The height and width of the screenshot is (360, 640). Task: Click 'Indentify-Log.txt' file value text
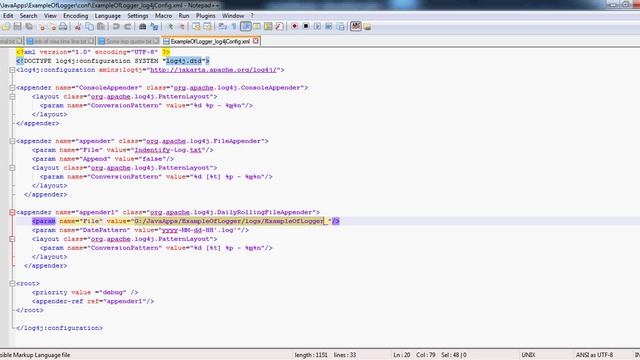pyautogui.click(x=168, y=150)
